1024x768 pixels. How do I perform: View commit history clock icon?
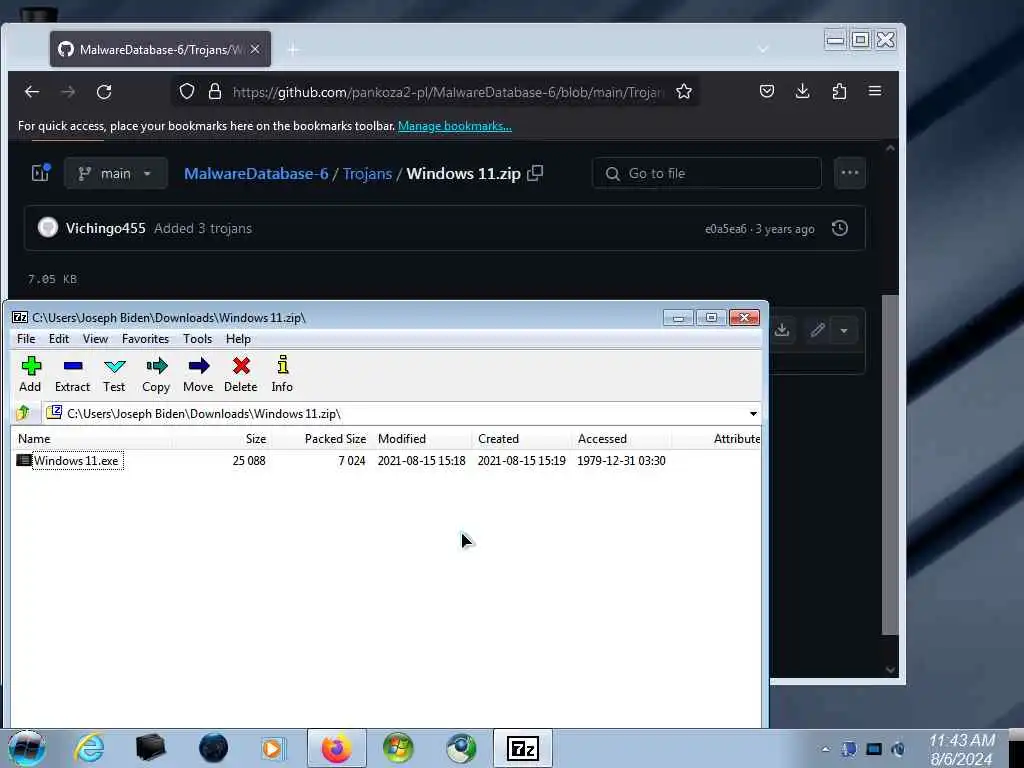point(840,228)
